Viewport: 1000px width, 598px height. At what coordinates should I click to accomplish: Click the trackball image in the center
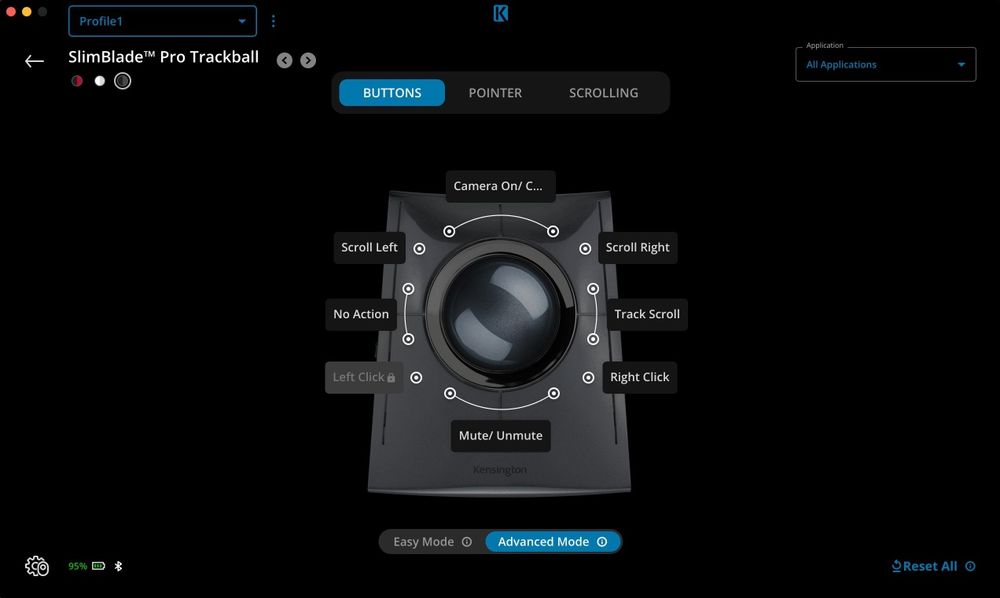501,314
